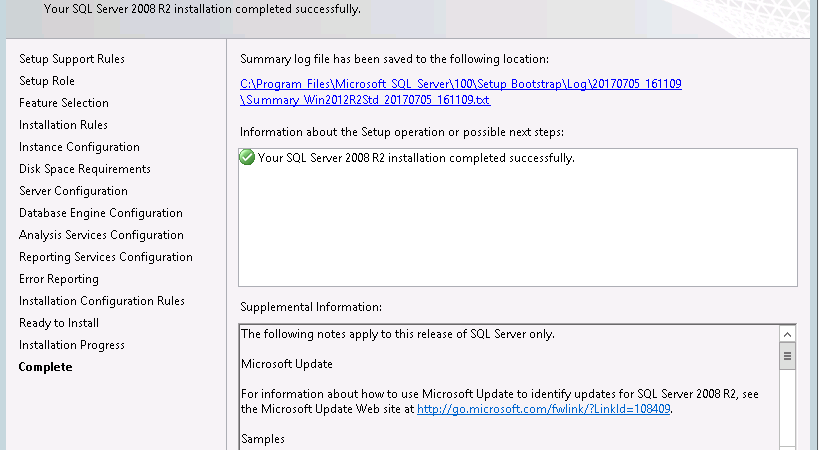Select Database Engine Configuration step
Screen dimensions: 822x450
click(101, 213)
